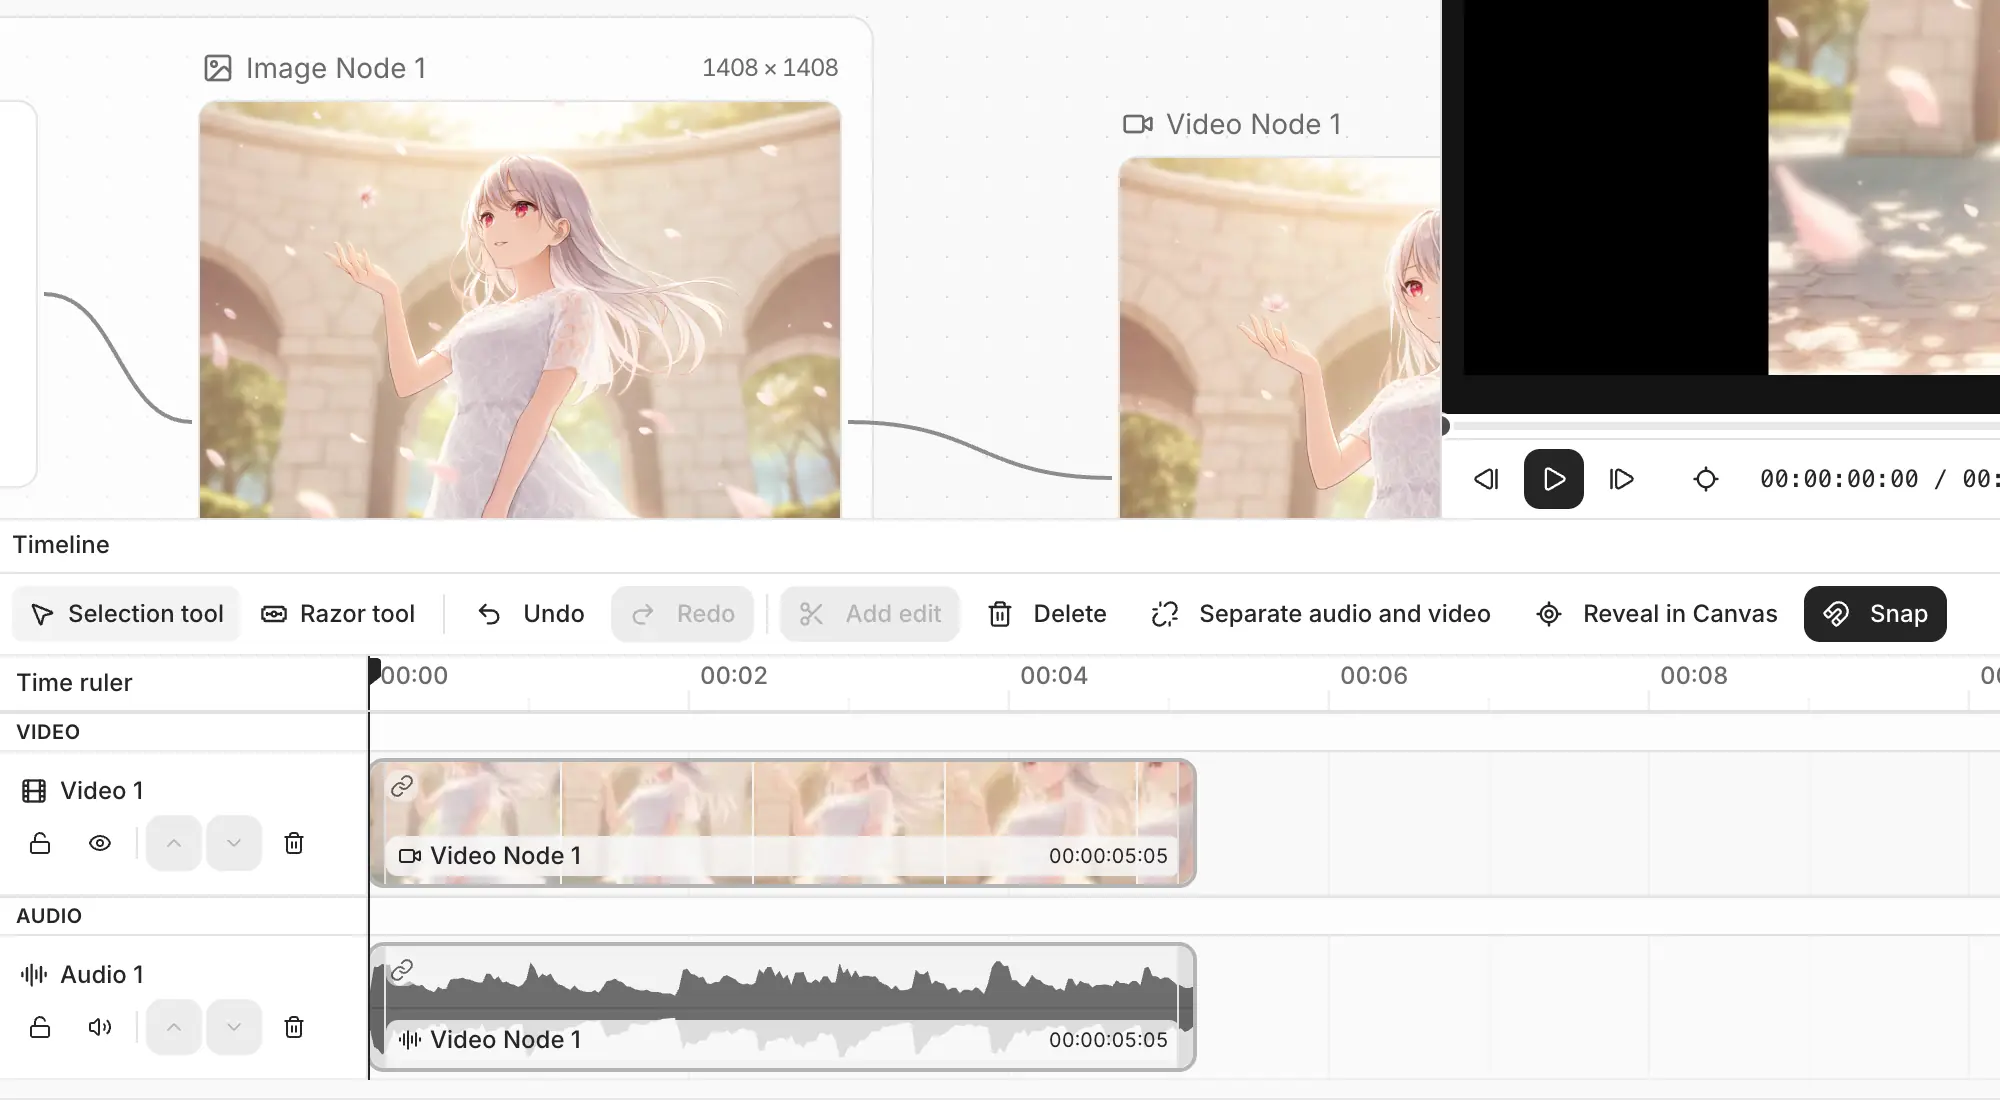Mute the Audio 1 track
The height and width of the screenshot is (1100, 2000).
(x=100, y=1027)
